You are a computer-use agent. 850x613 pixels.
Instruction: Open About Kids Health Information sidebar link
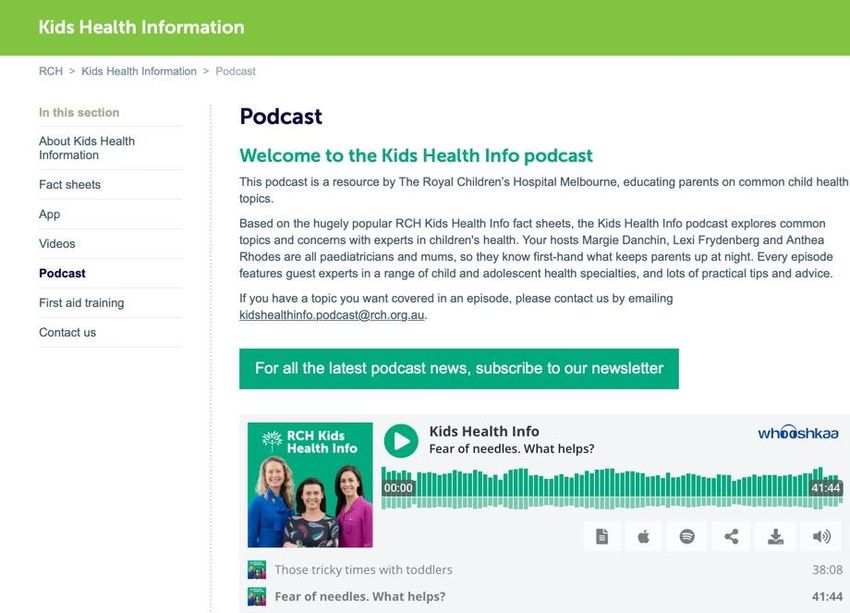(x=87, y=148)
